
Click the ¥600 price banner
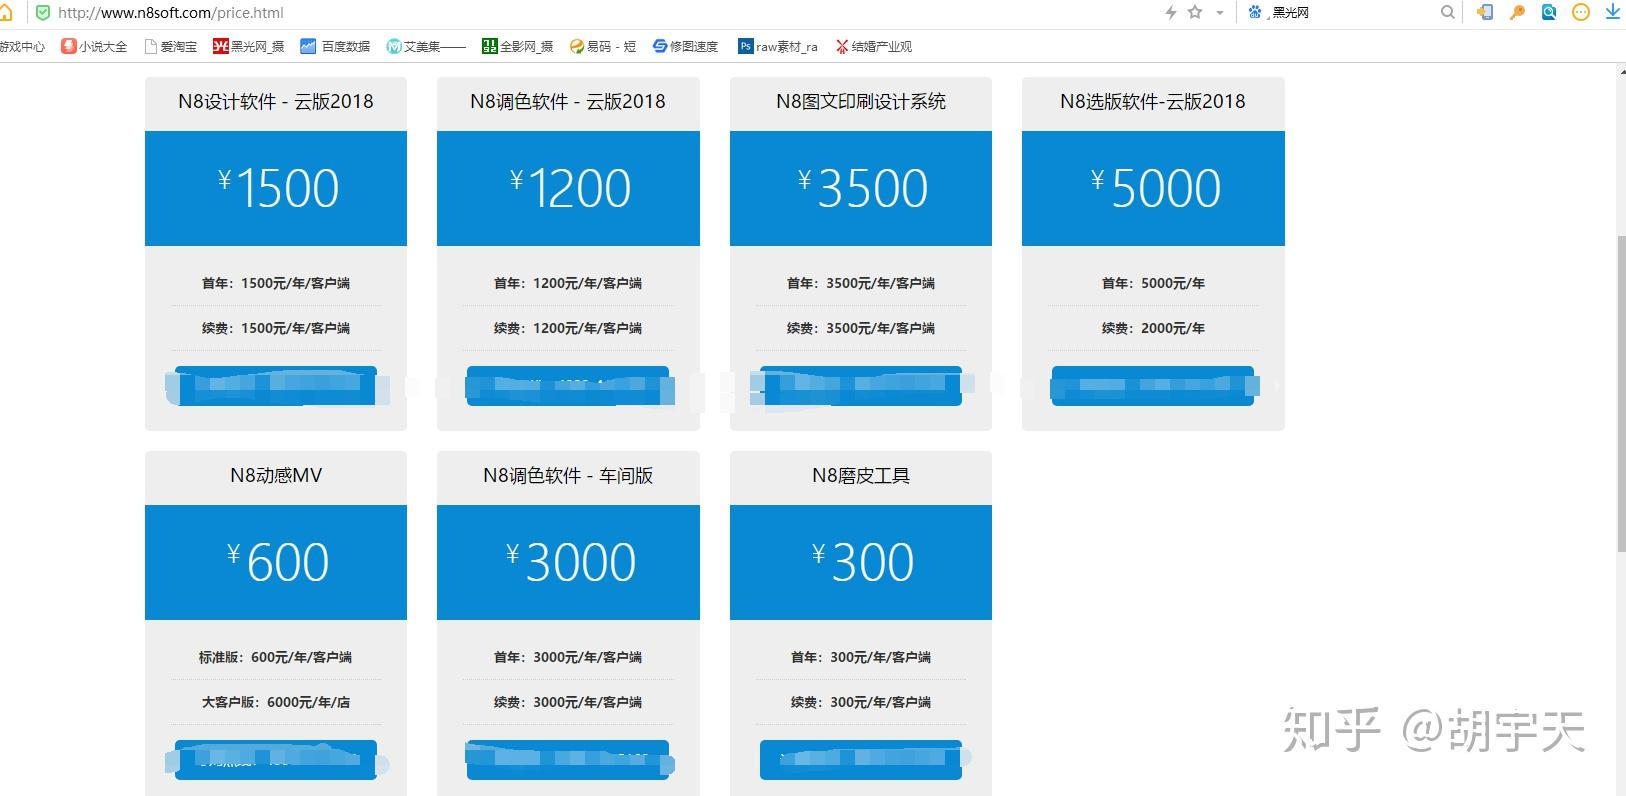276,562
